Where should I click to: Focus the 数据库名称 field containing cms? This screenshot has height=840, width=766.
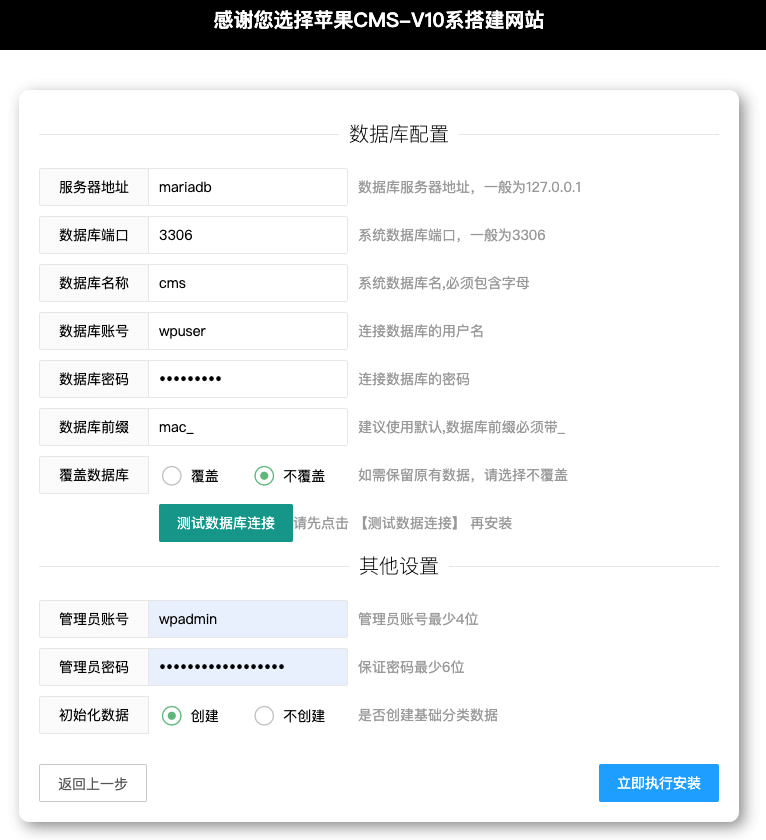247,283
